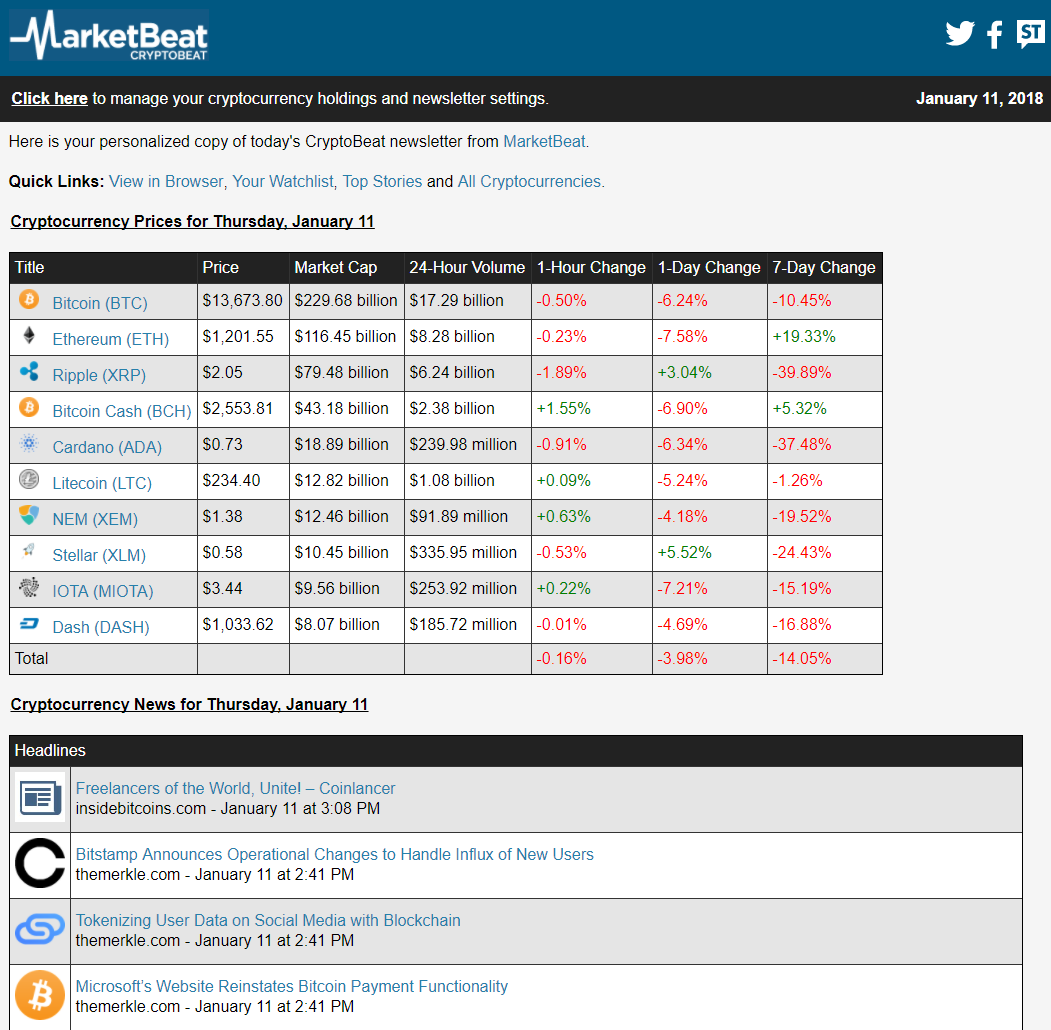
Task: Open the View in Browser link
Action: (x=166, y=182)
